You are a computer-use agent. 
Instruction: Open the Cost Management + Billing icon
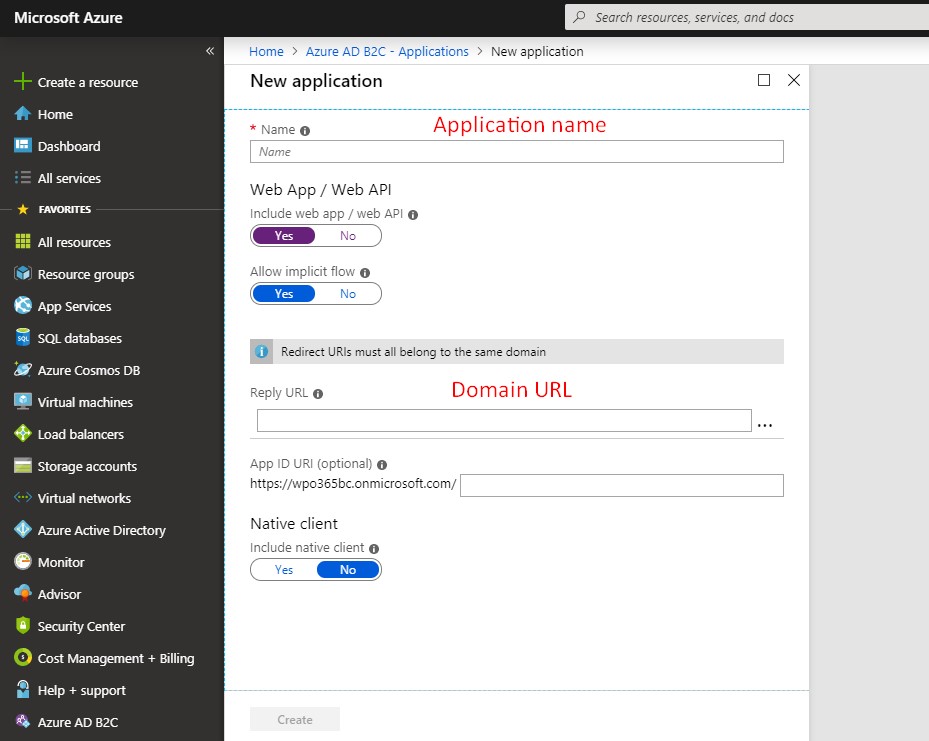[23, 657]
